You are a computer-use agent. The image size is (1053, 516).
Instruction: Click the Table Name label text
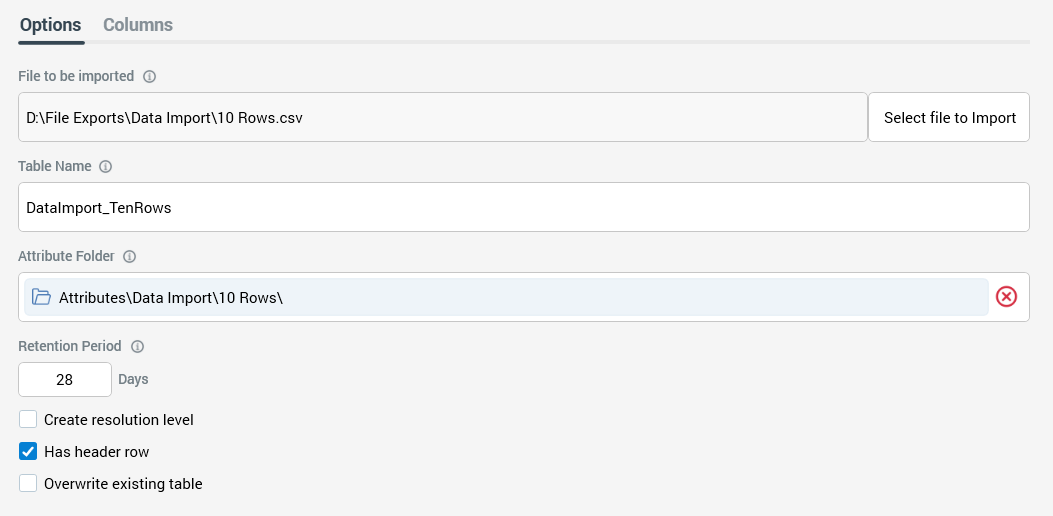(55, 166)
